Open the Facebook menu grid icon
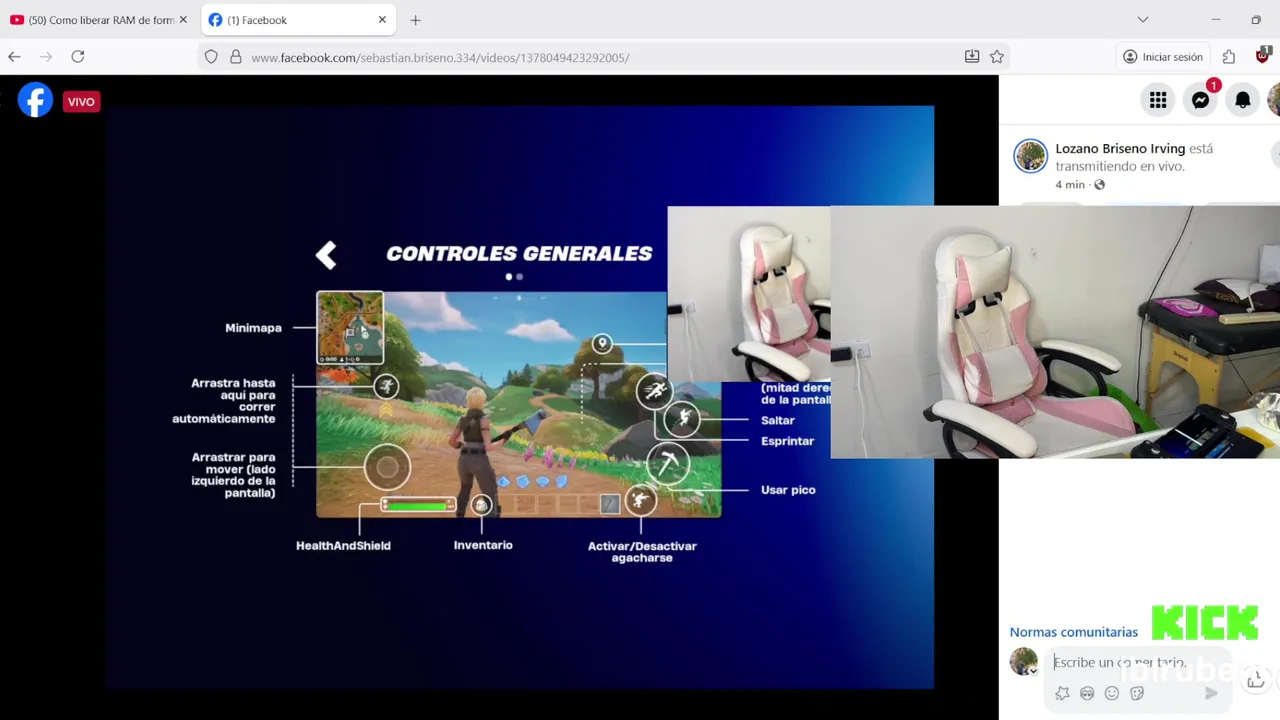 click(x=1158, y=99)
